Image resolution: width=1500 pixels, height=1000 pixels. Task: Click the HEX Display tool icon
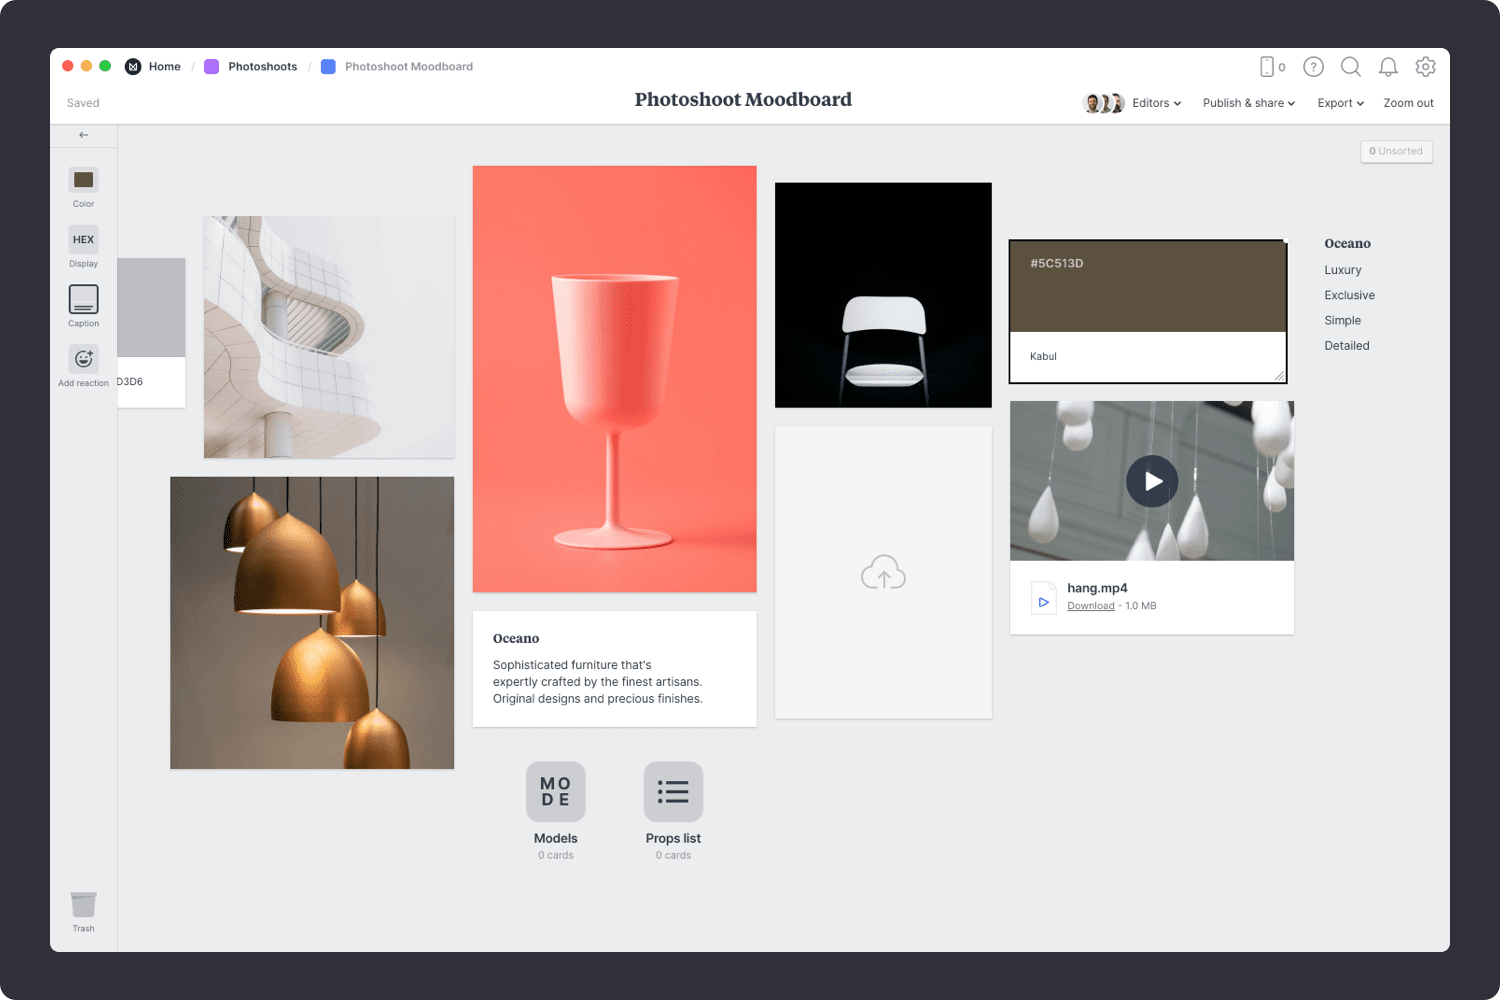tap(83, 240)
